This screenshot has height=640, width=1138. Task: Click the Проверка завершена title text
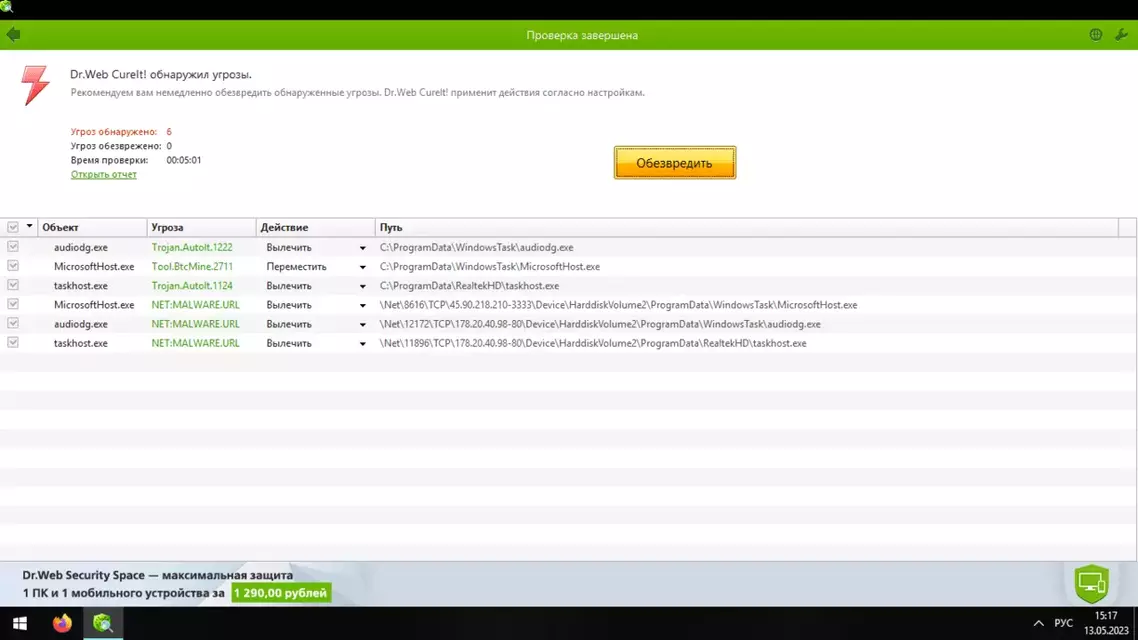pos(582,35)
